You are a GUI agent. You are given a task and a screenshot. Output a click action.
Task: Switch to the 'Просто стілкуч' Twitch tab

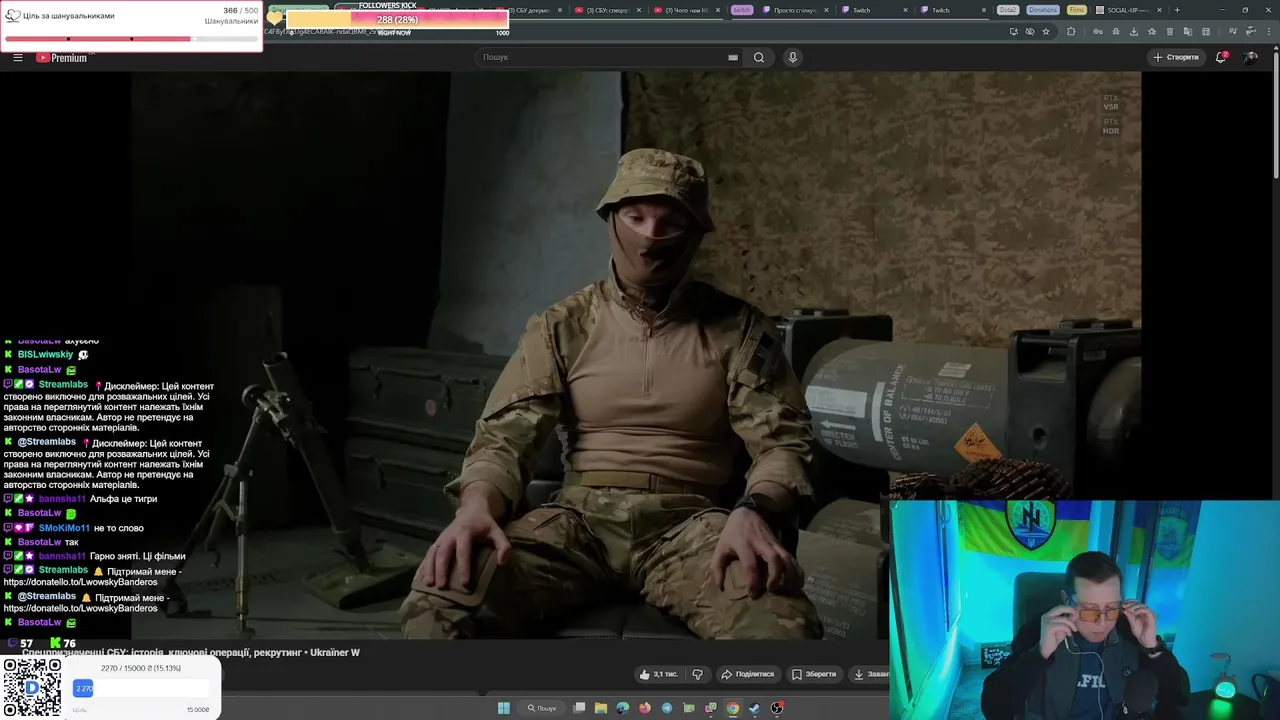tap(797, 10)
